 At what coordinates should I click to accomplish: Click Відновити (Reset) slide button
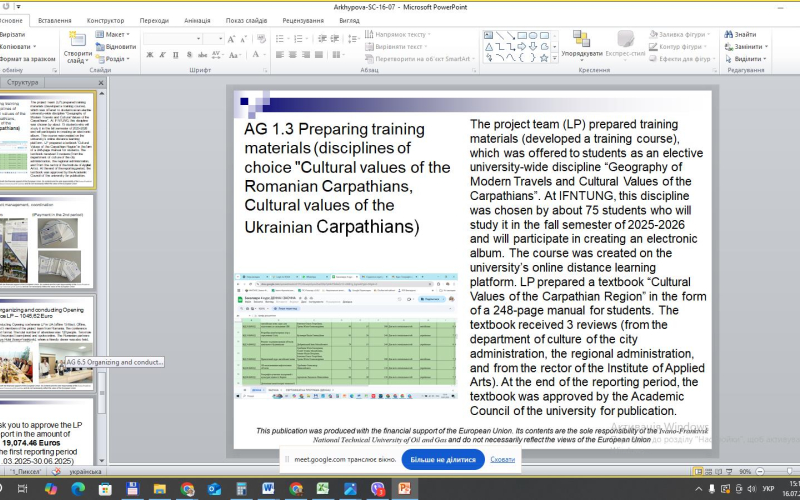[x=116, y=46]
